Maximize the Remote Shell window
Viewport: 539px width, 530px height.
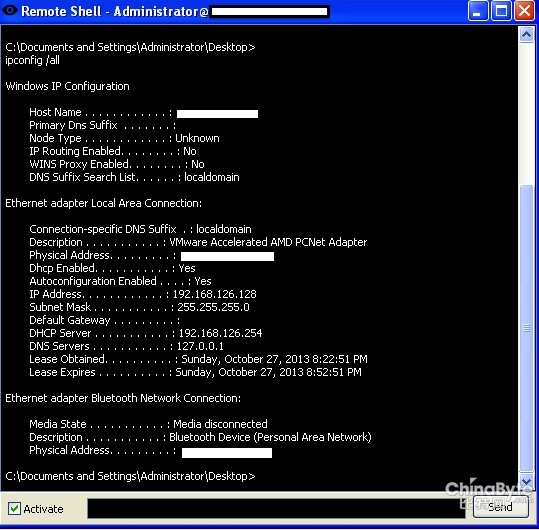[x=501, y=11]
